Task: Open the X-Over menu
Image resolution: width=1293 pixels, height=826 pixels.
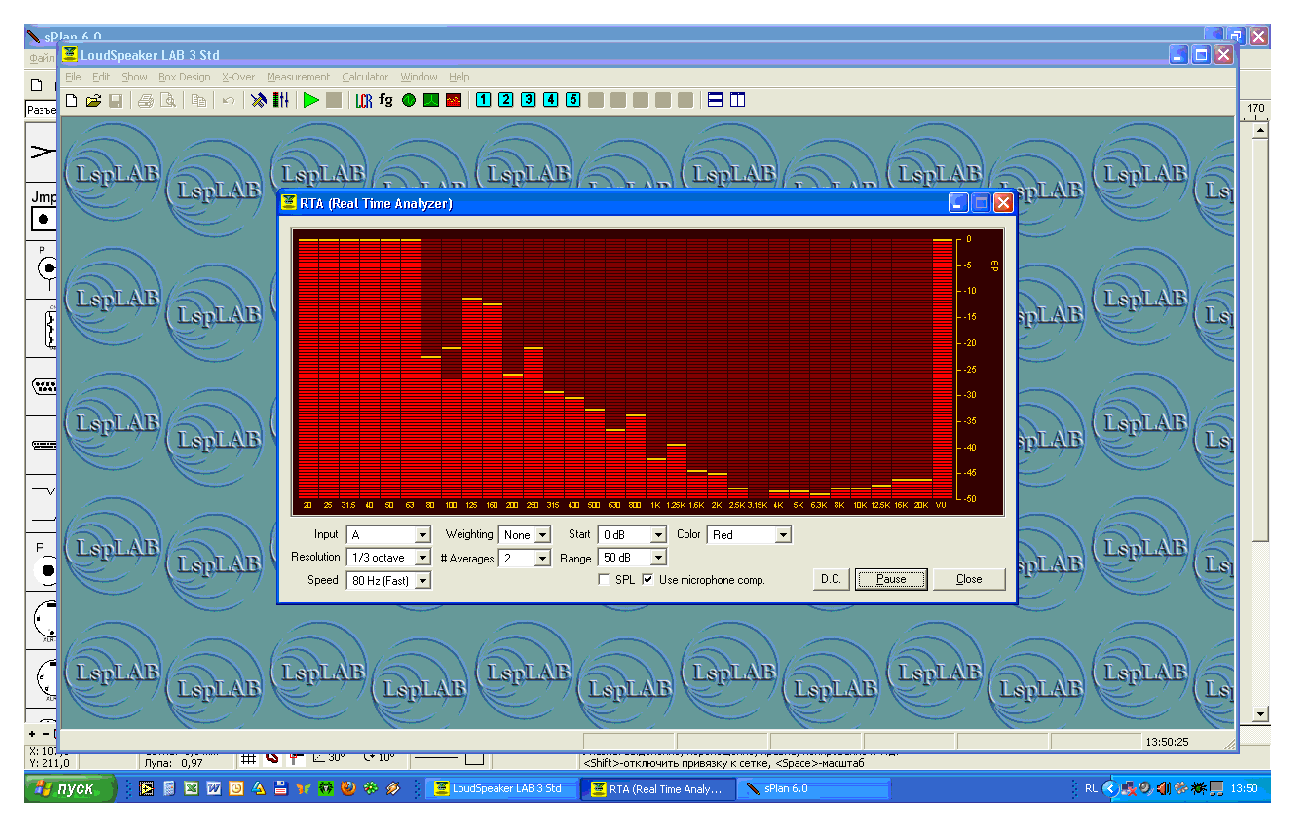Action: [x=239, y=77]
